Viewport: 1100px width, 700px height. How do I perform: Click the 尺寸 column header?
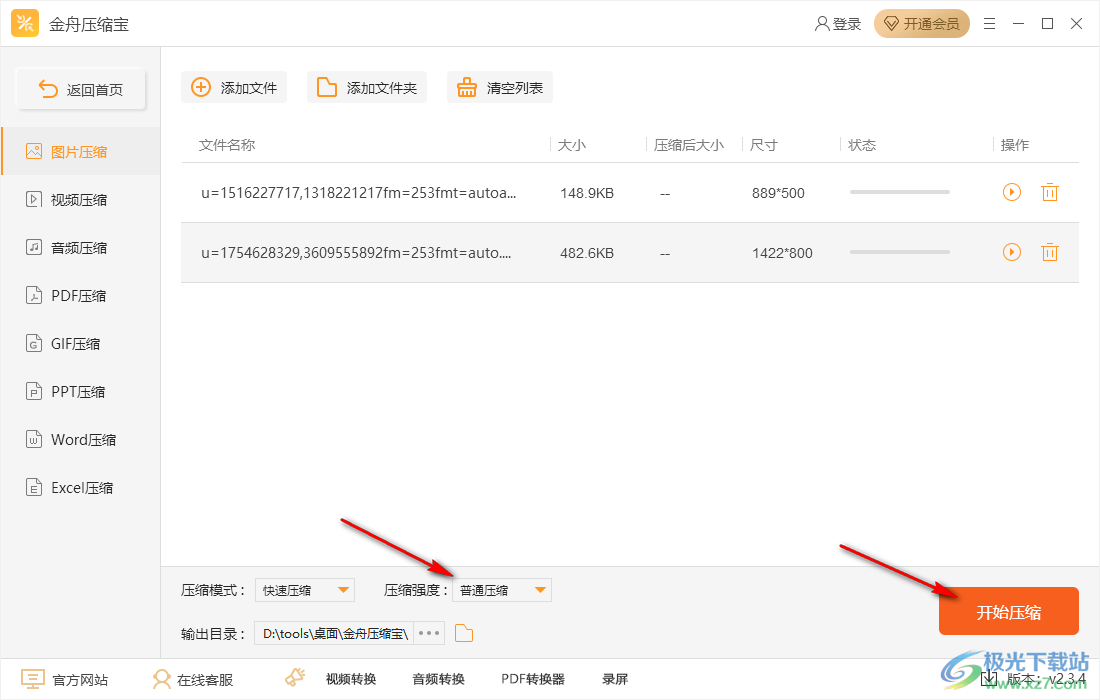[x=764, y=145]
